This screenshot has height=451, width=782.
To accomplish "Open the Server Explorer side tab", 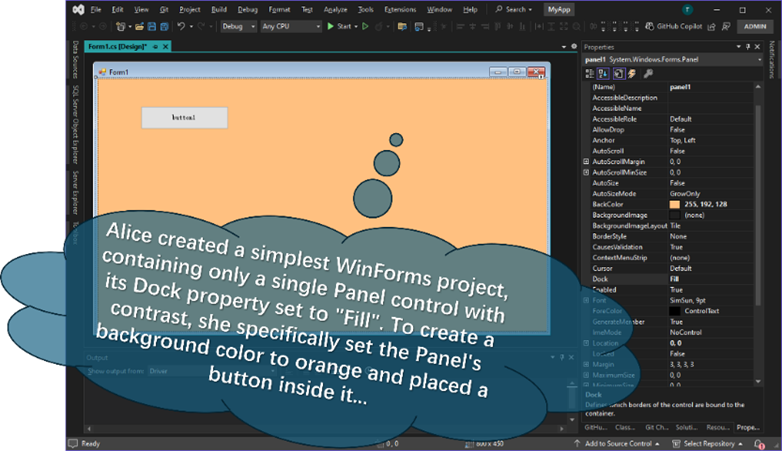I will tap(75, 193).
